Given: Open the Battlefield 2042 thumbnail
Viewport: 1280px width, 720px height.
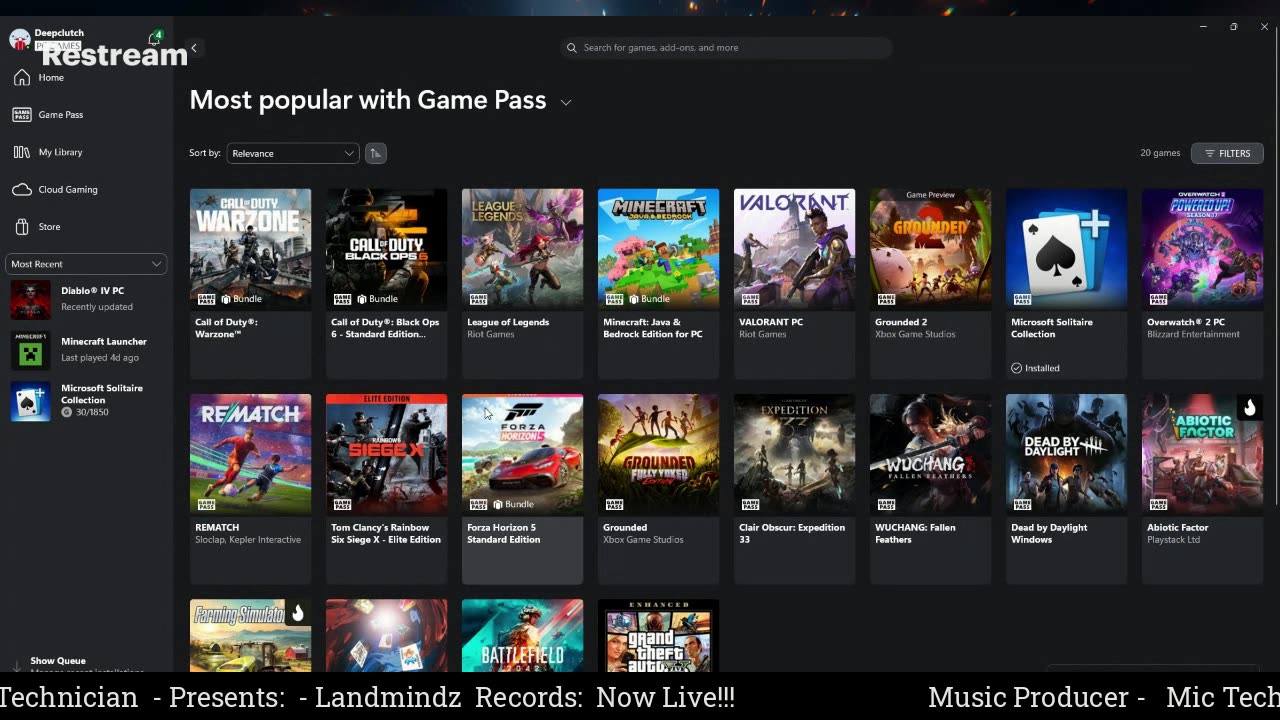Looking at the screenshot, I should [522, 635].
